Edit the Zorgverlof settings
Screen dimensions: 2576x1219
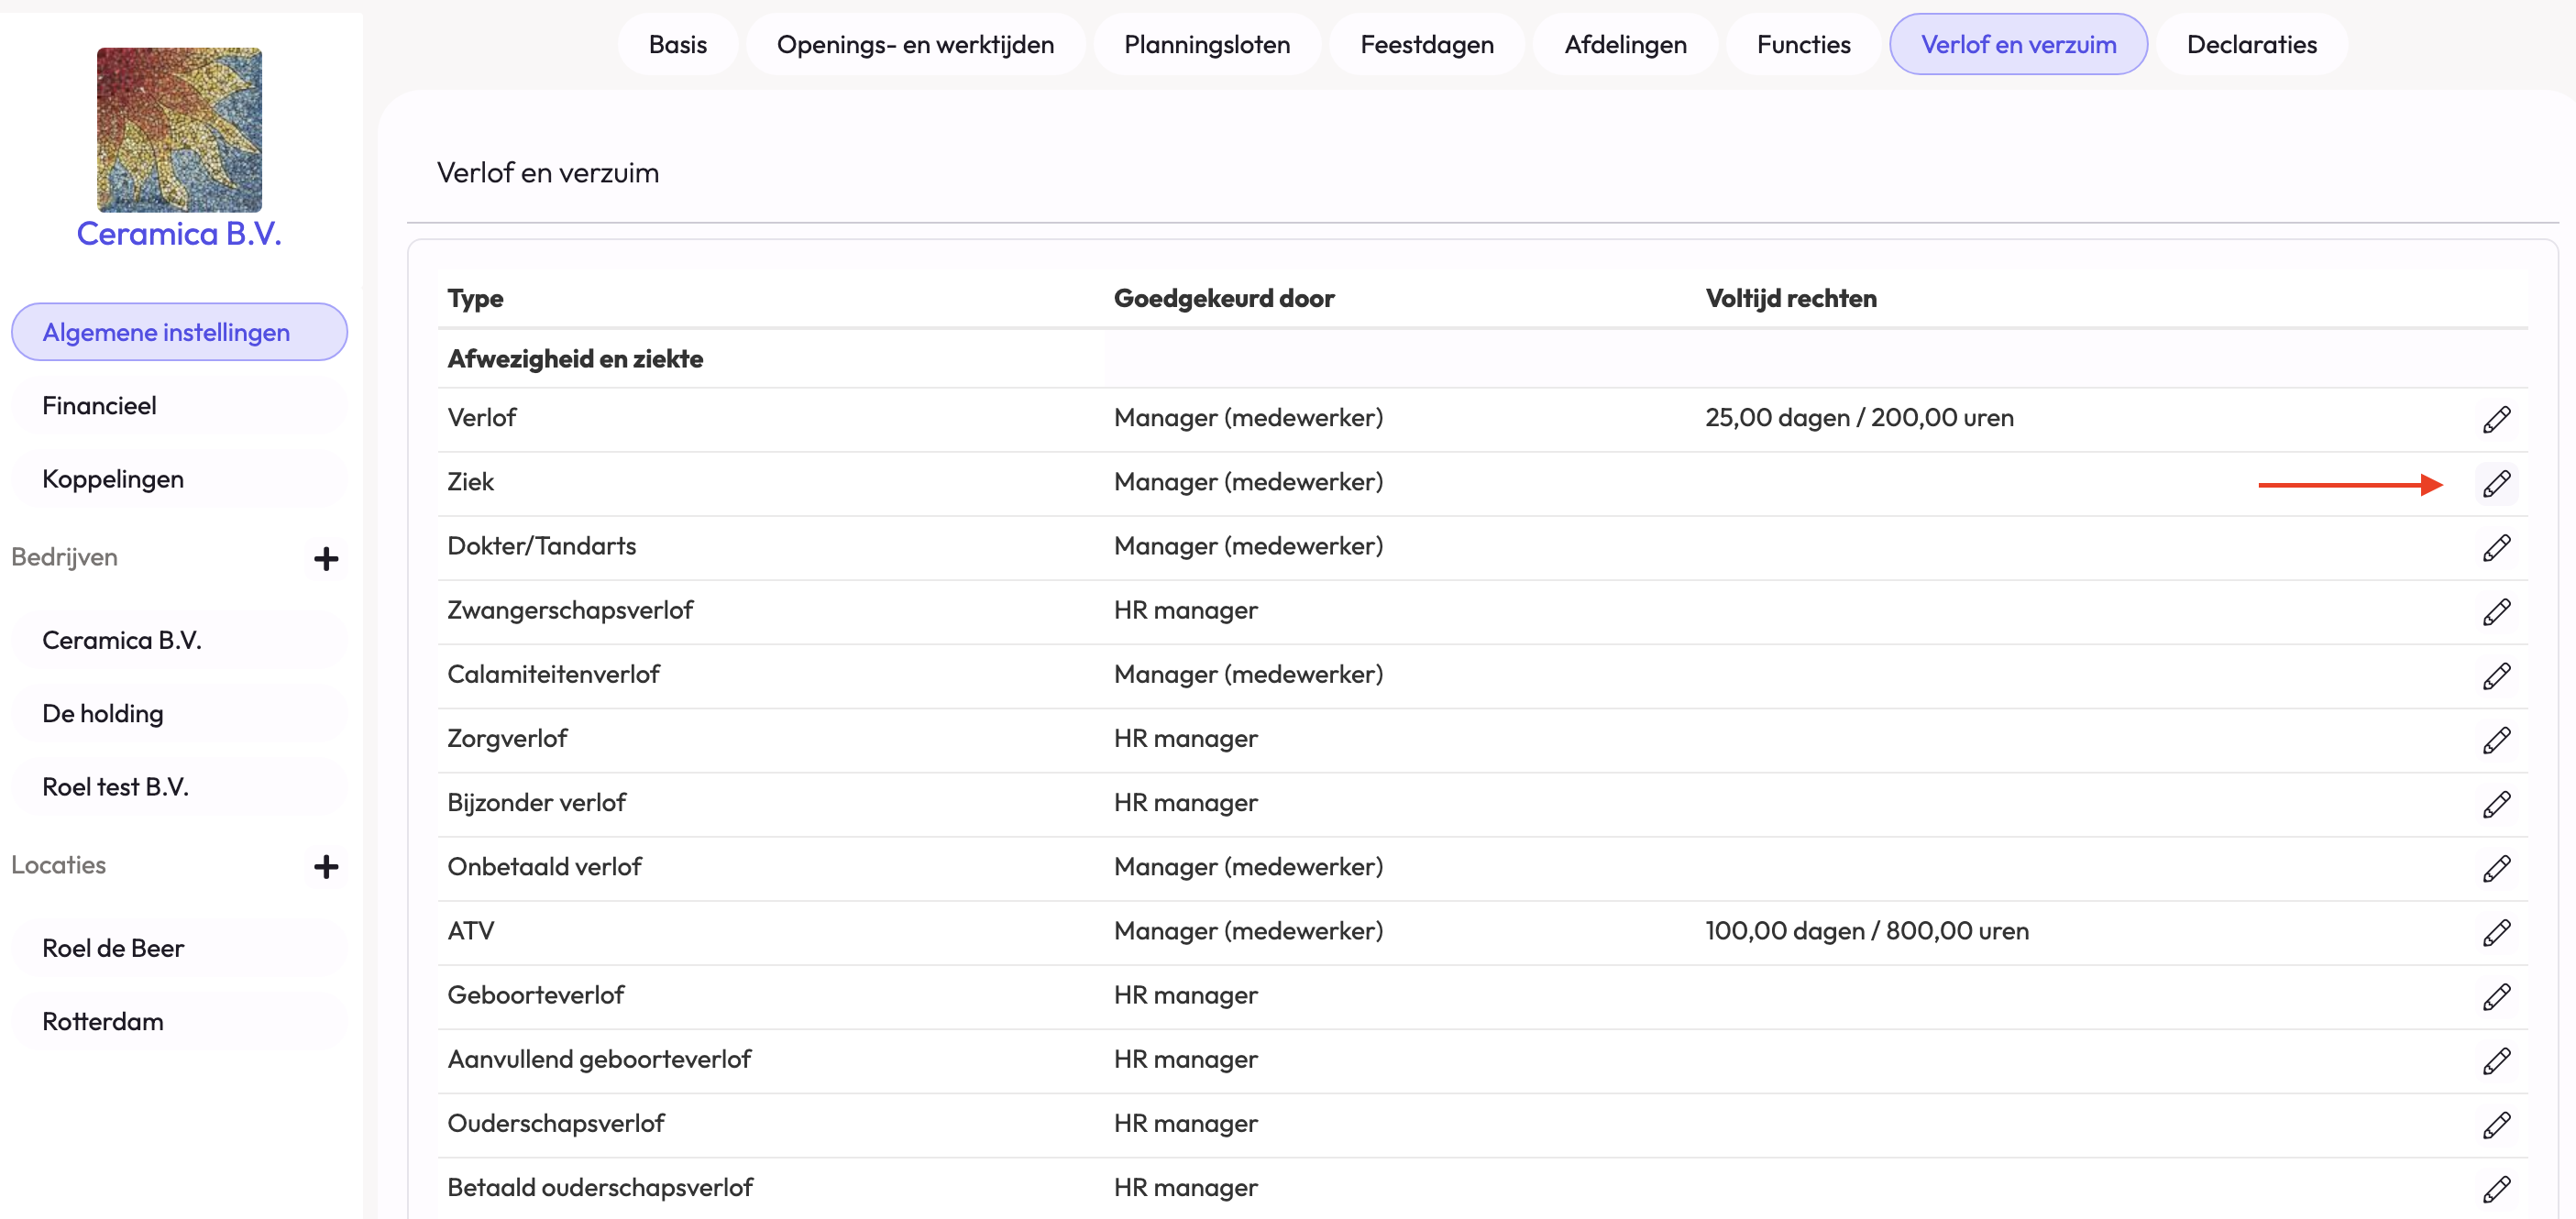pos(2496,739)
